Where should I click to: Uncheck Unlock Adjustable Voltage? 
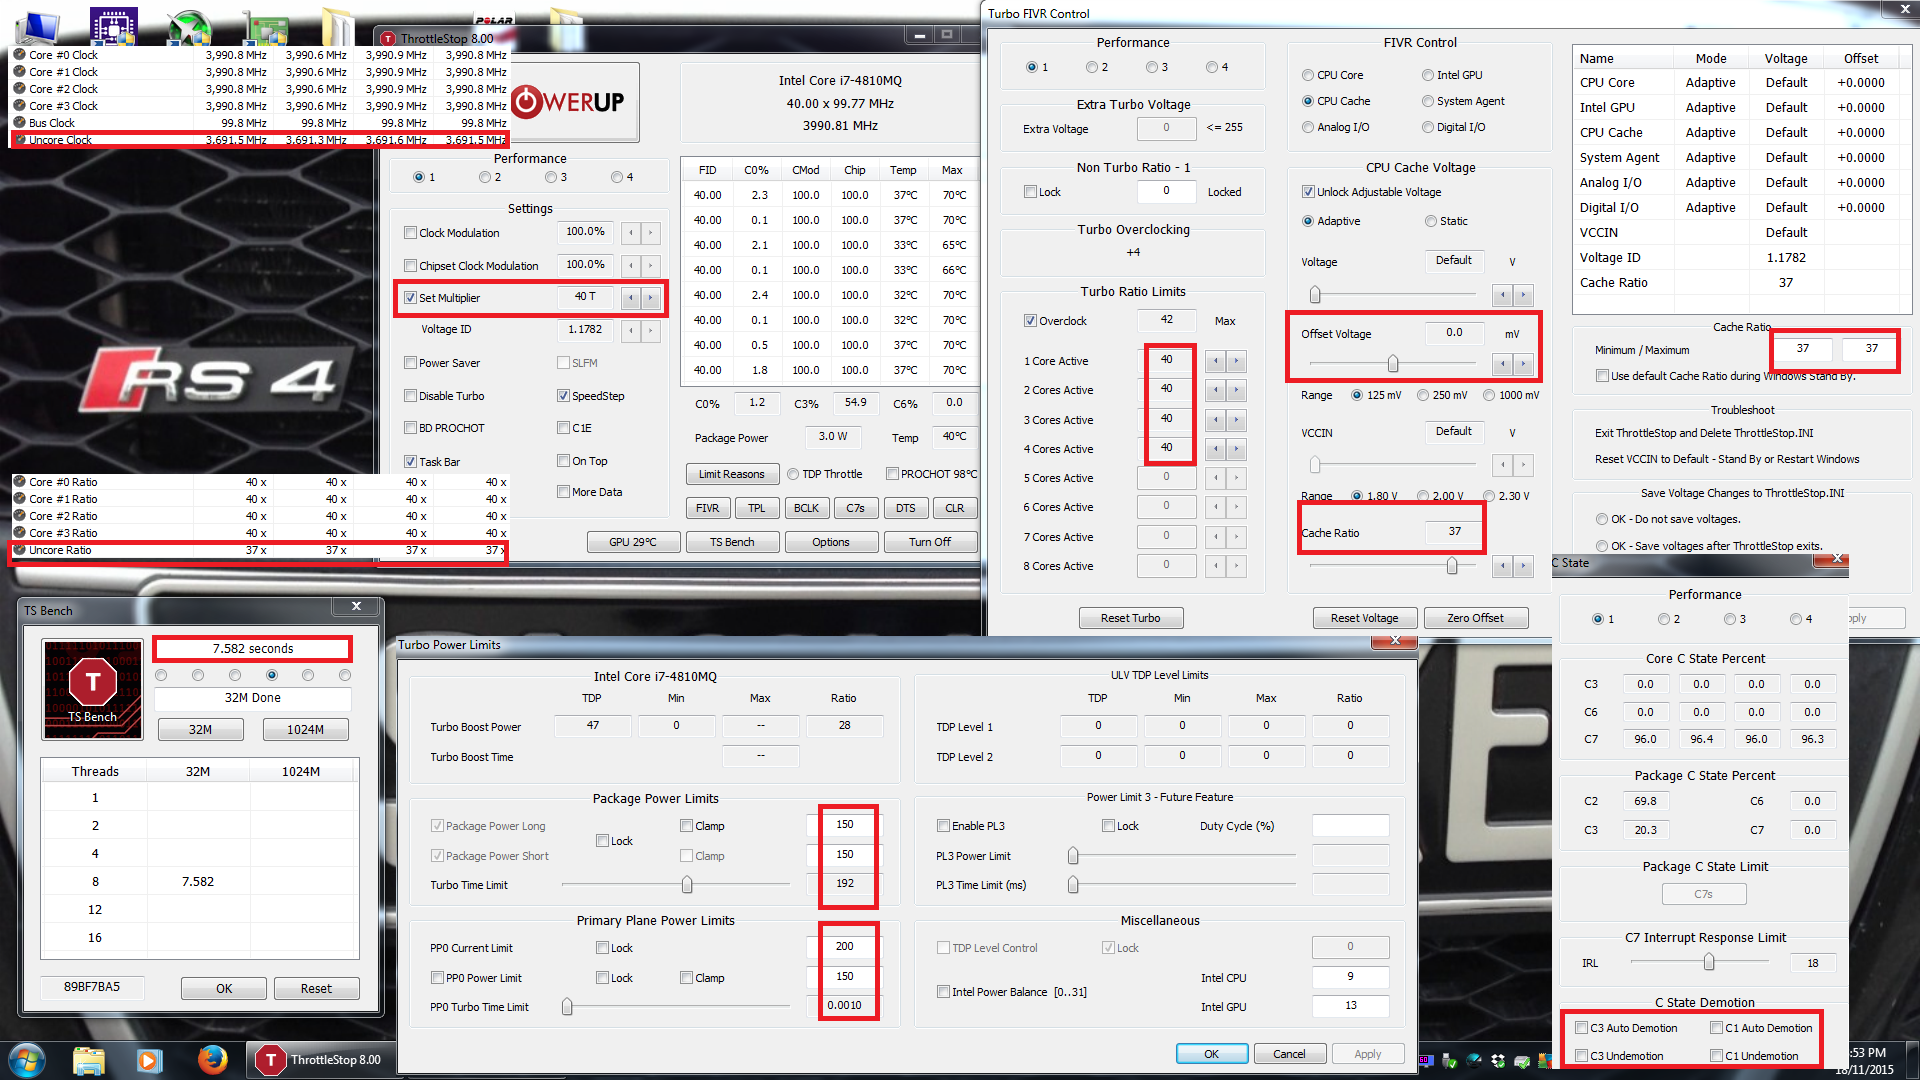tap(1308, 192)
